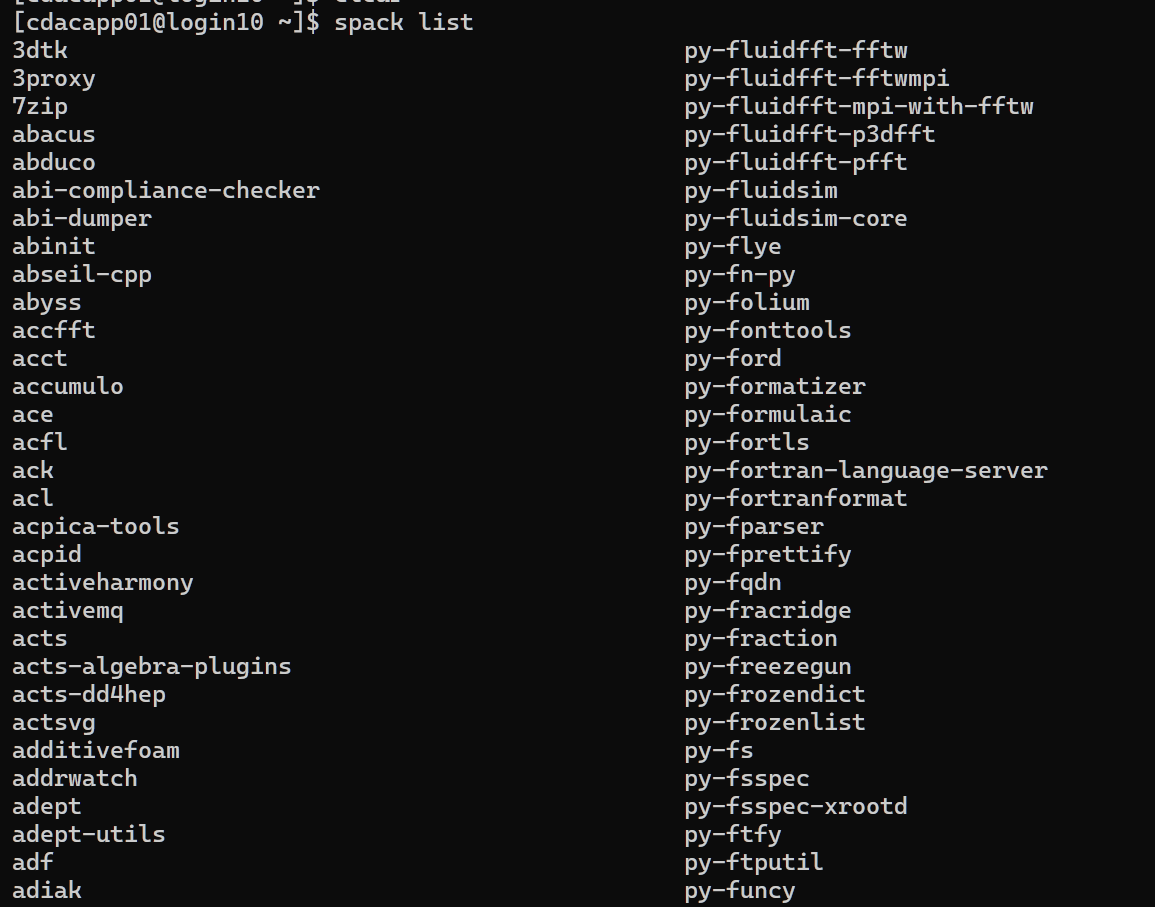Click the py-fluidfft-mpi-with-fftw entry
1155x907 pixels.
(x=859, y=106)
